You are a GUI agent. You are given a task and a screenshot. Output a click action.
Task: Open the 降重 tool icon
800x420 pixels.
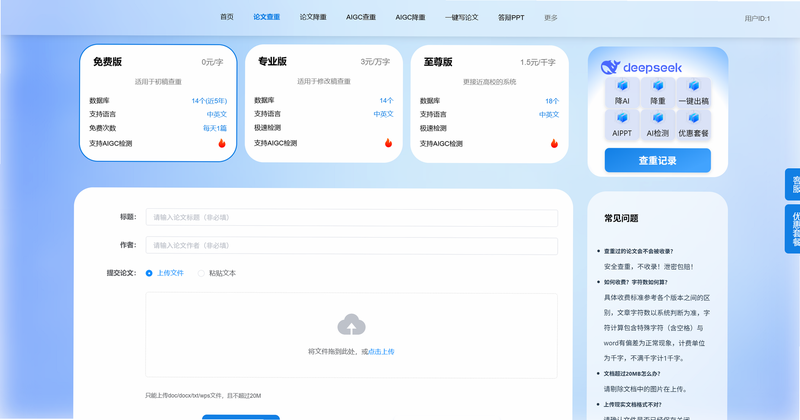tap(658, 93)
